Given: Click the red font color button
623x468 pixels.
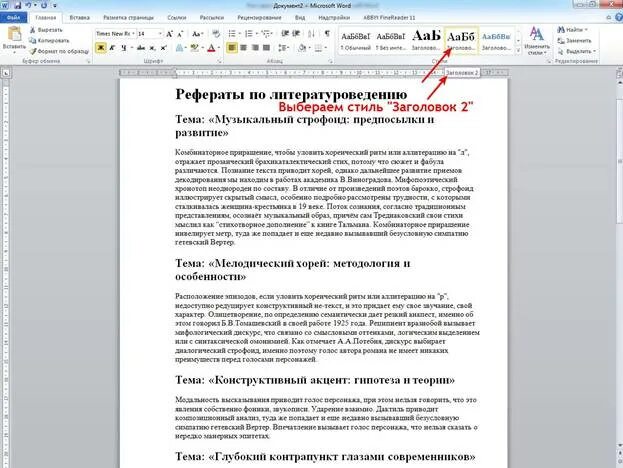Looking at the screenshot, I should (211, 48).
